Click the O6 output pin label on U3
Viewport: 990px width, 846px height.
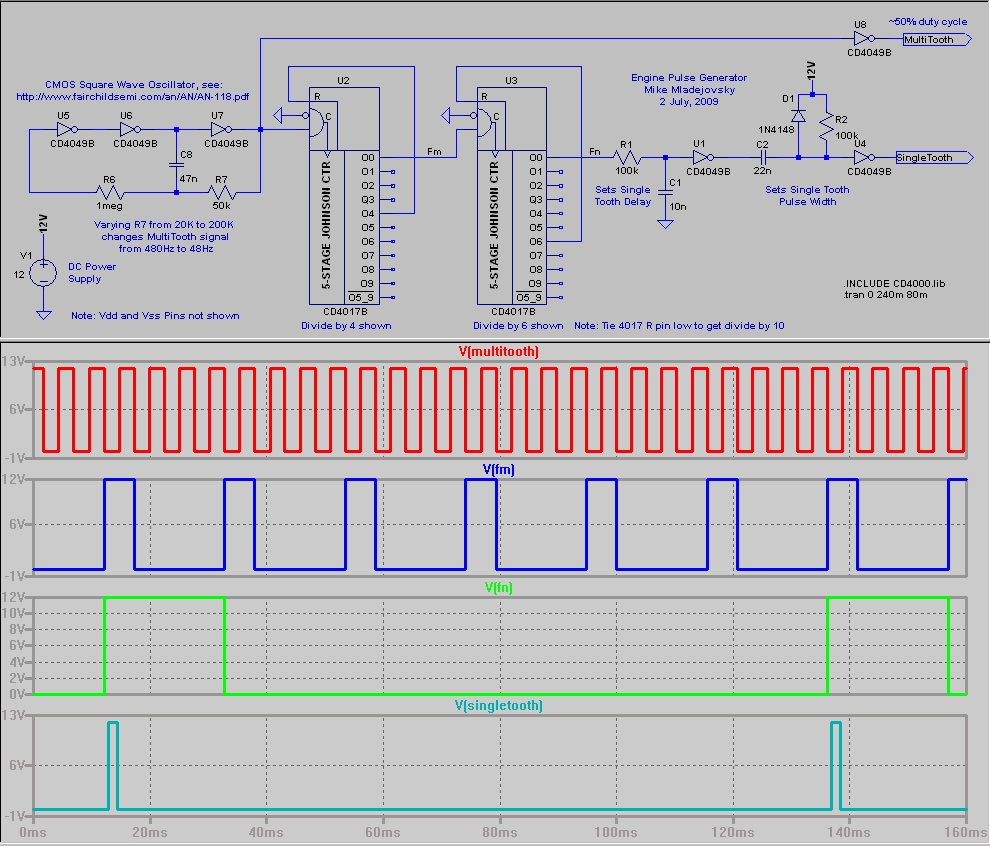[x=536, y=241]
